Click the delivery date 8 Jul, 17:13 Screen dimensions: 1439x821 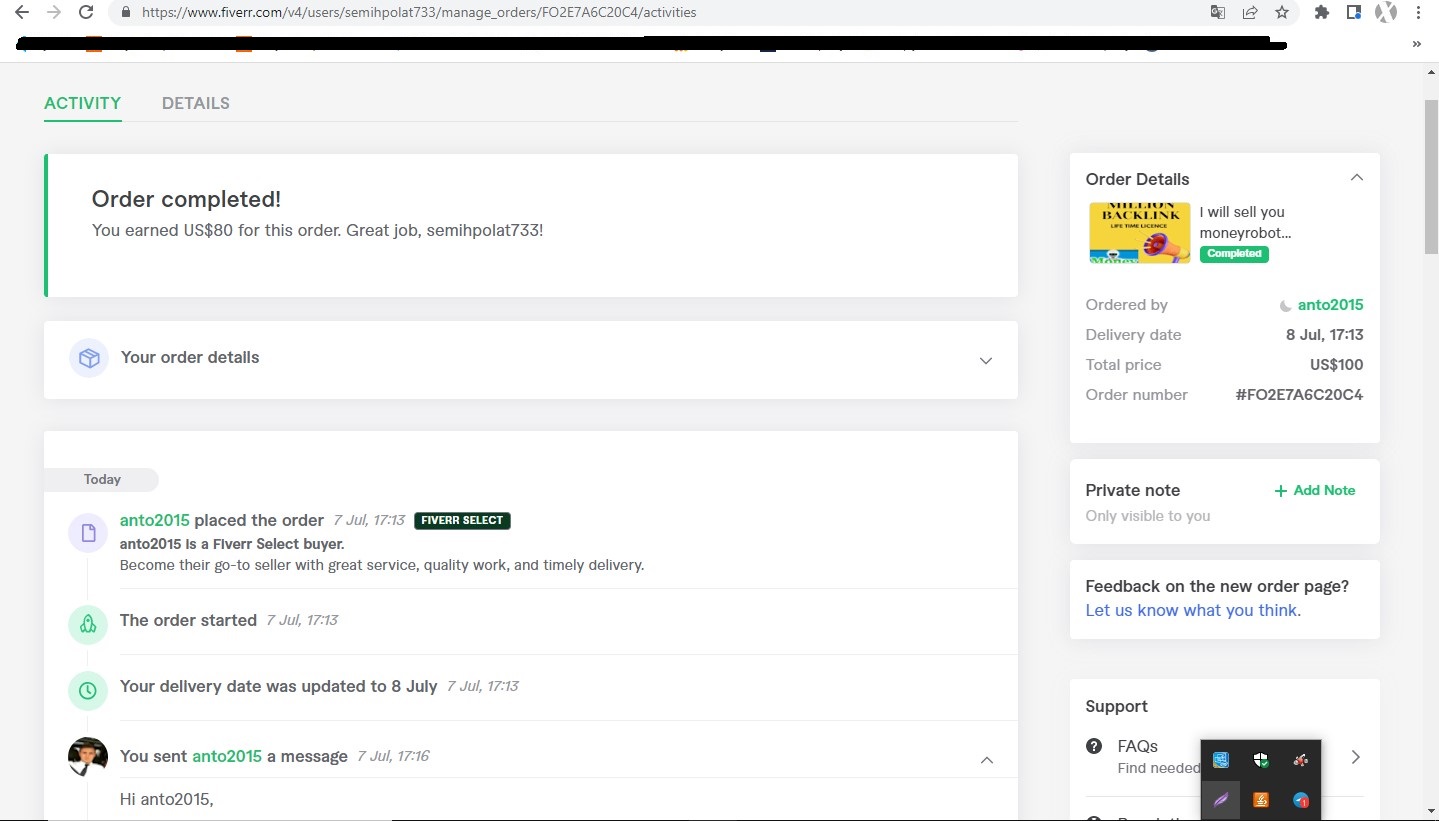click(x=1324, y=335)
